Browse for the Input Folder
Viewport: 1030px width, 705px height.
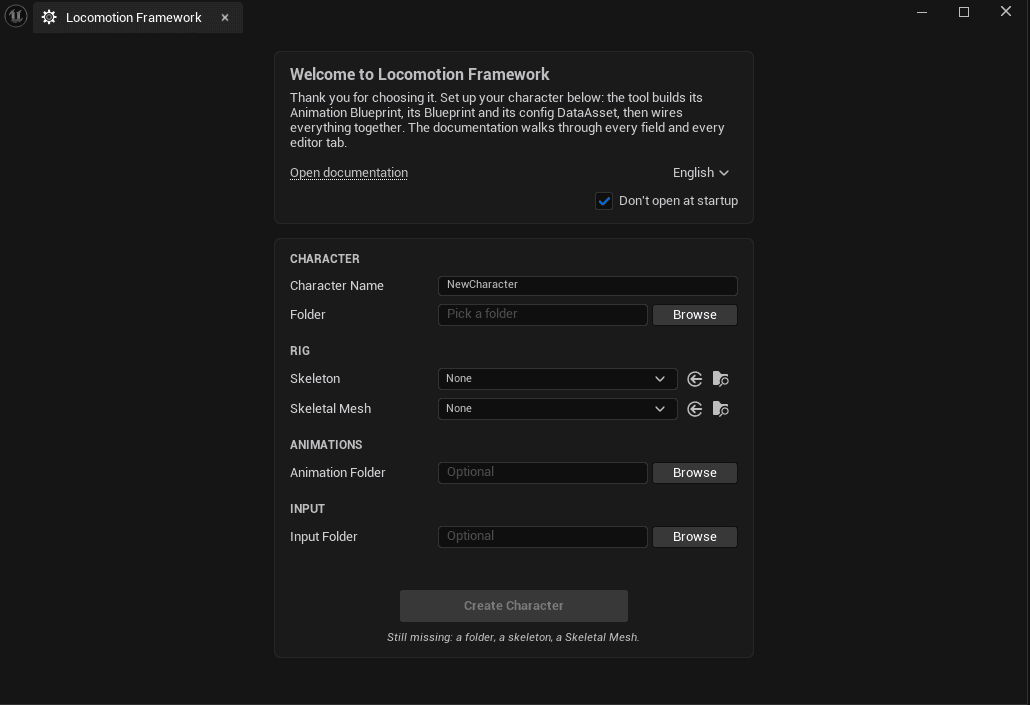[x=694, y=537]
